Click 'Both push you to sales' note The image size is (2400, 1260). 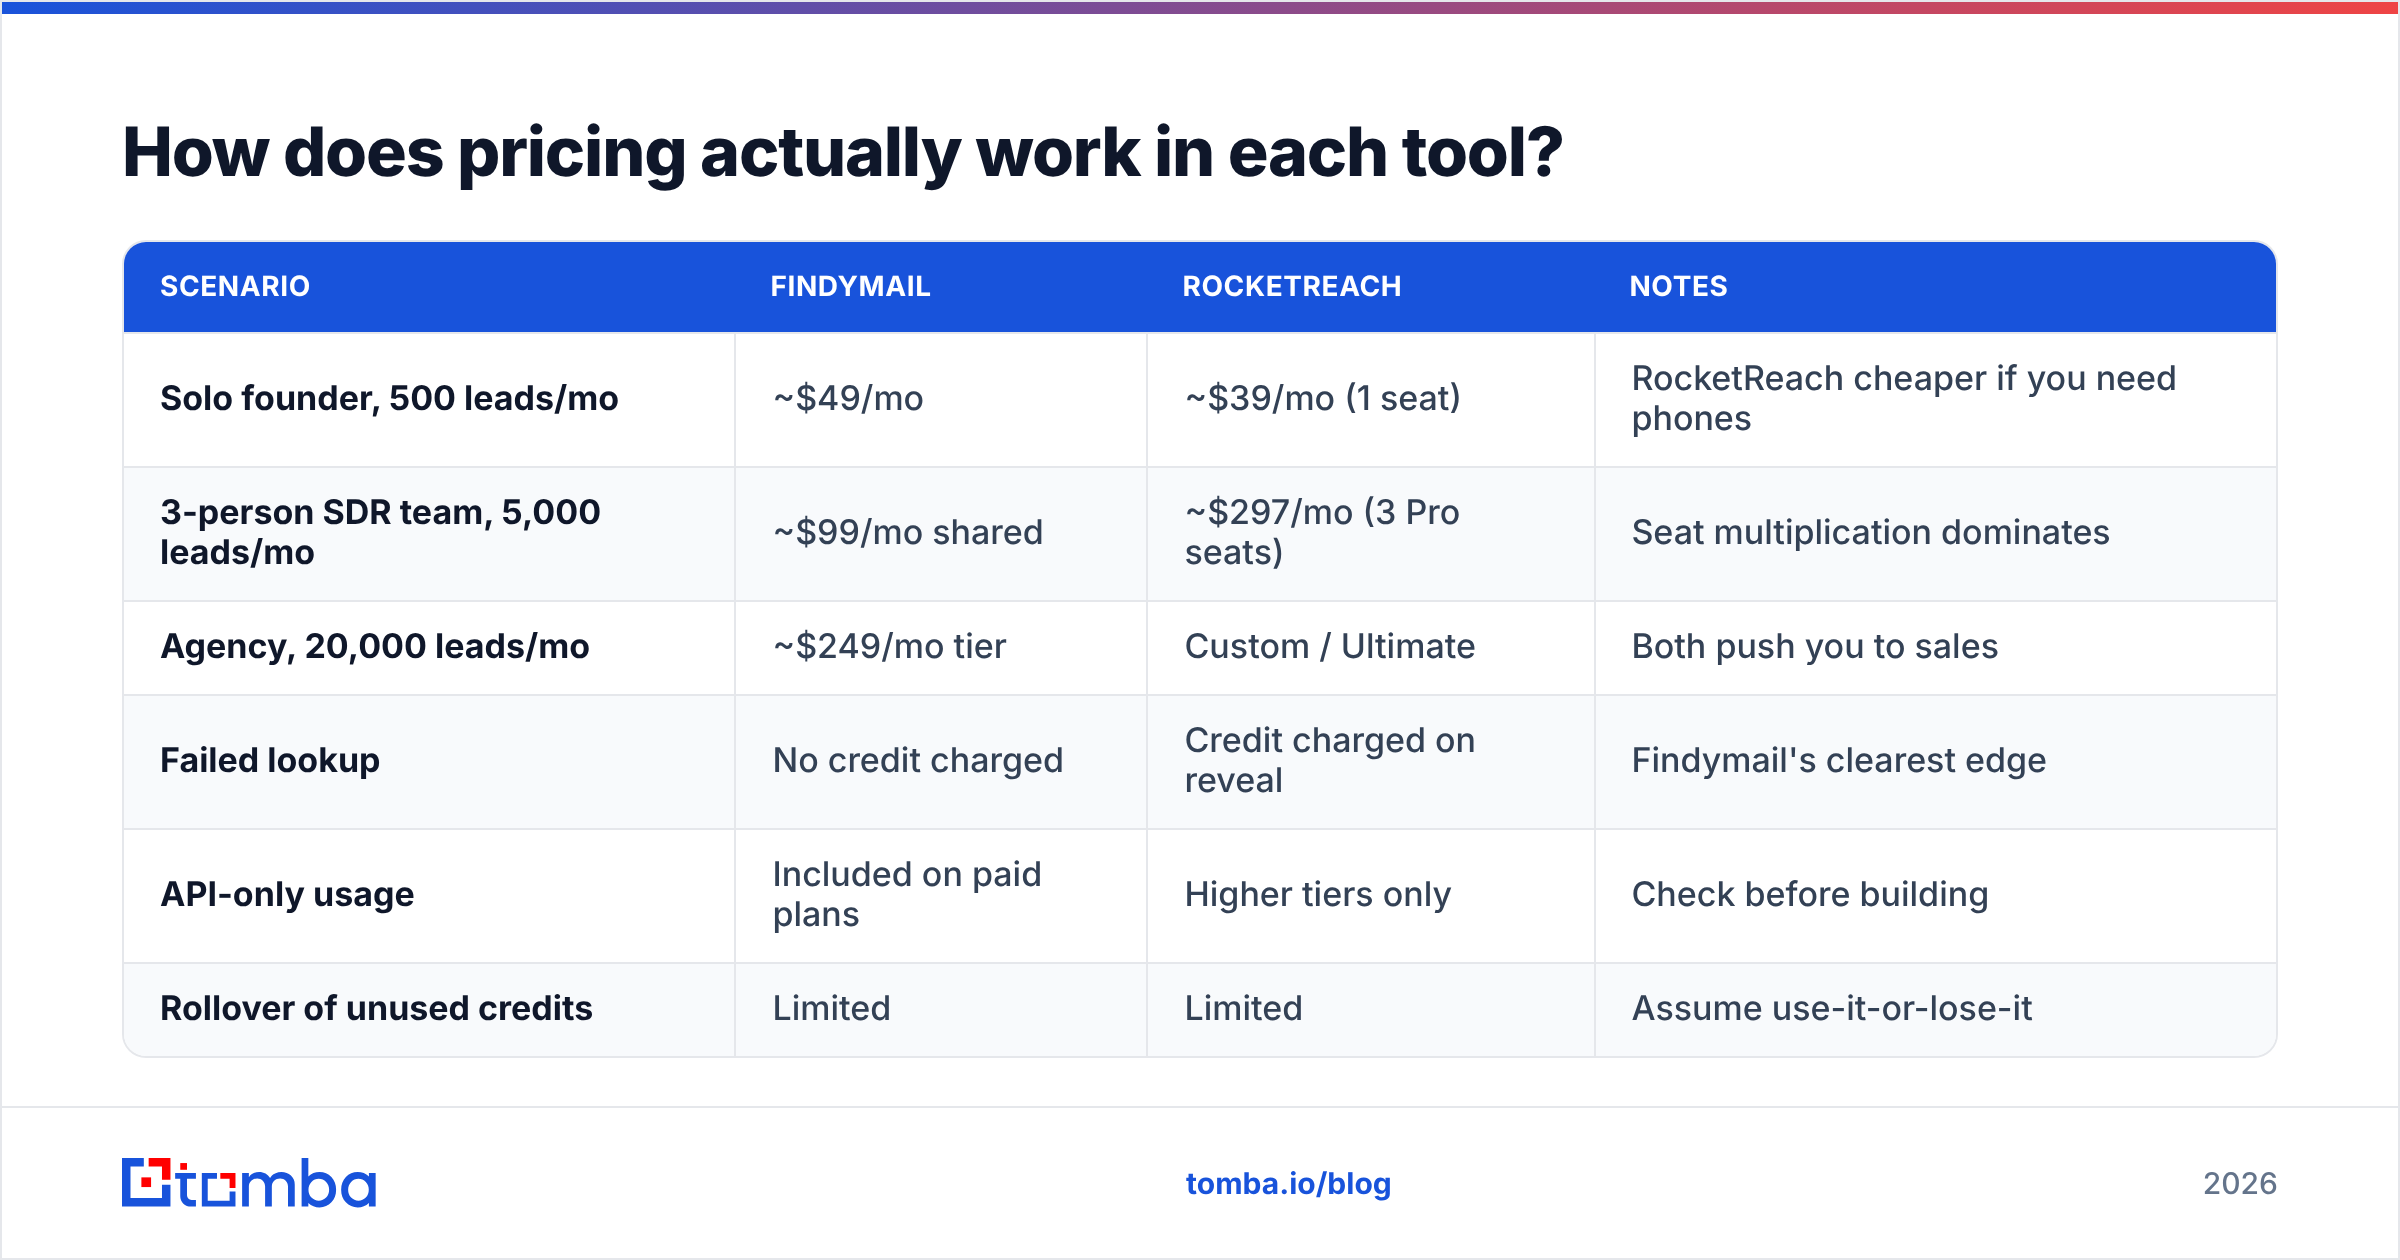(1814, 646)
